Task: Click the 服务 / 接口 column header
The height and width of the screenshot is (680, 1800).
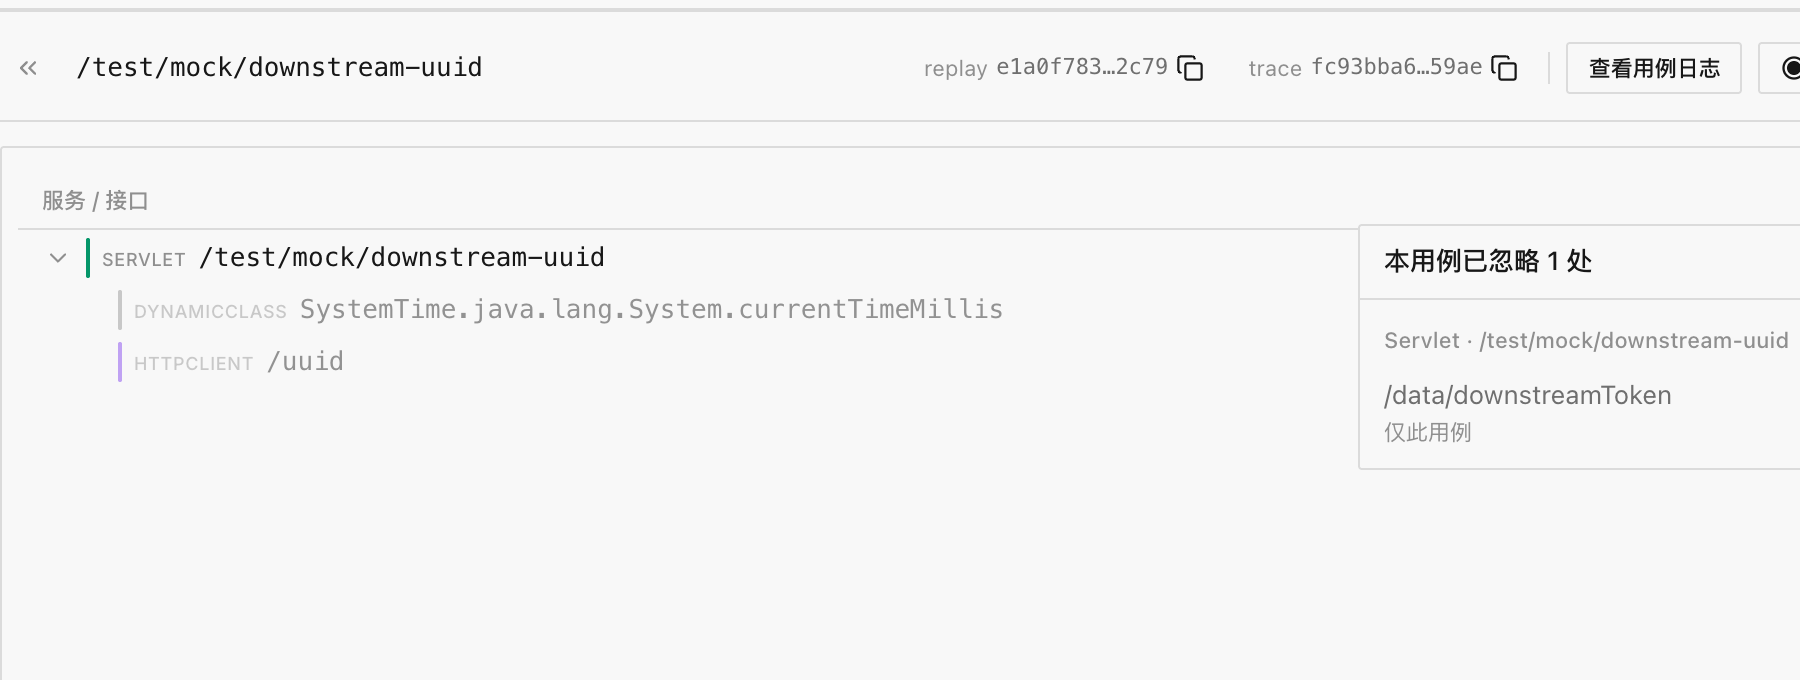Action: (x=95, y=201)
